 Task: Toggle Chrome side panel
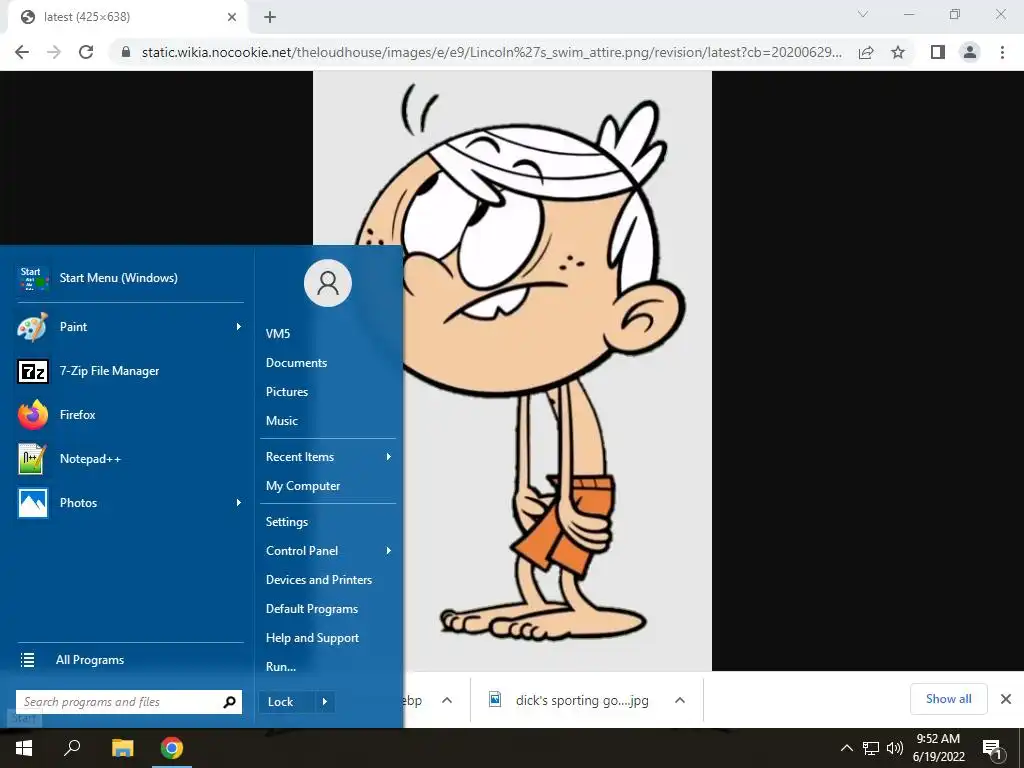(x=938, y=52)
